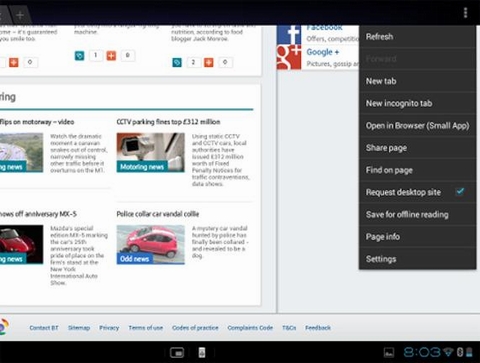Click the share count box showing 2
This screenshot has height=363, width=480.
pos(193,62)
